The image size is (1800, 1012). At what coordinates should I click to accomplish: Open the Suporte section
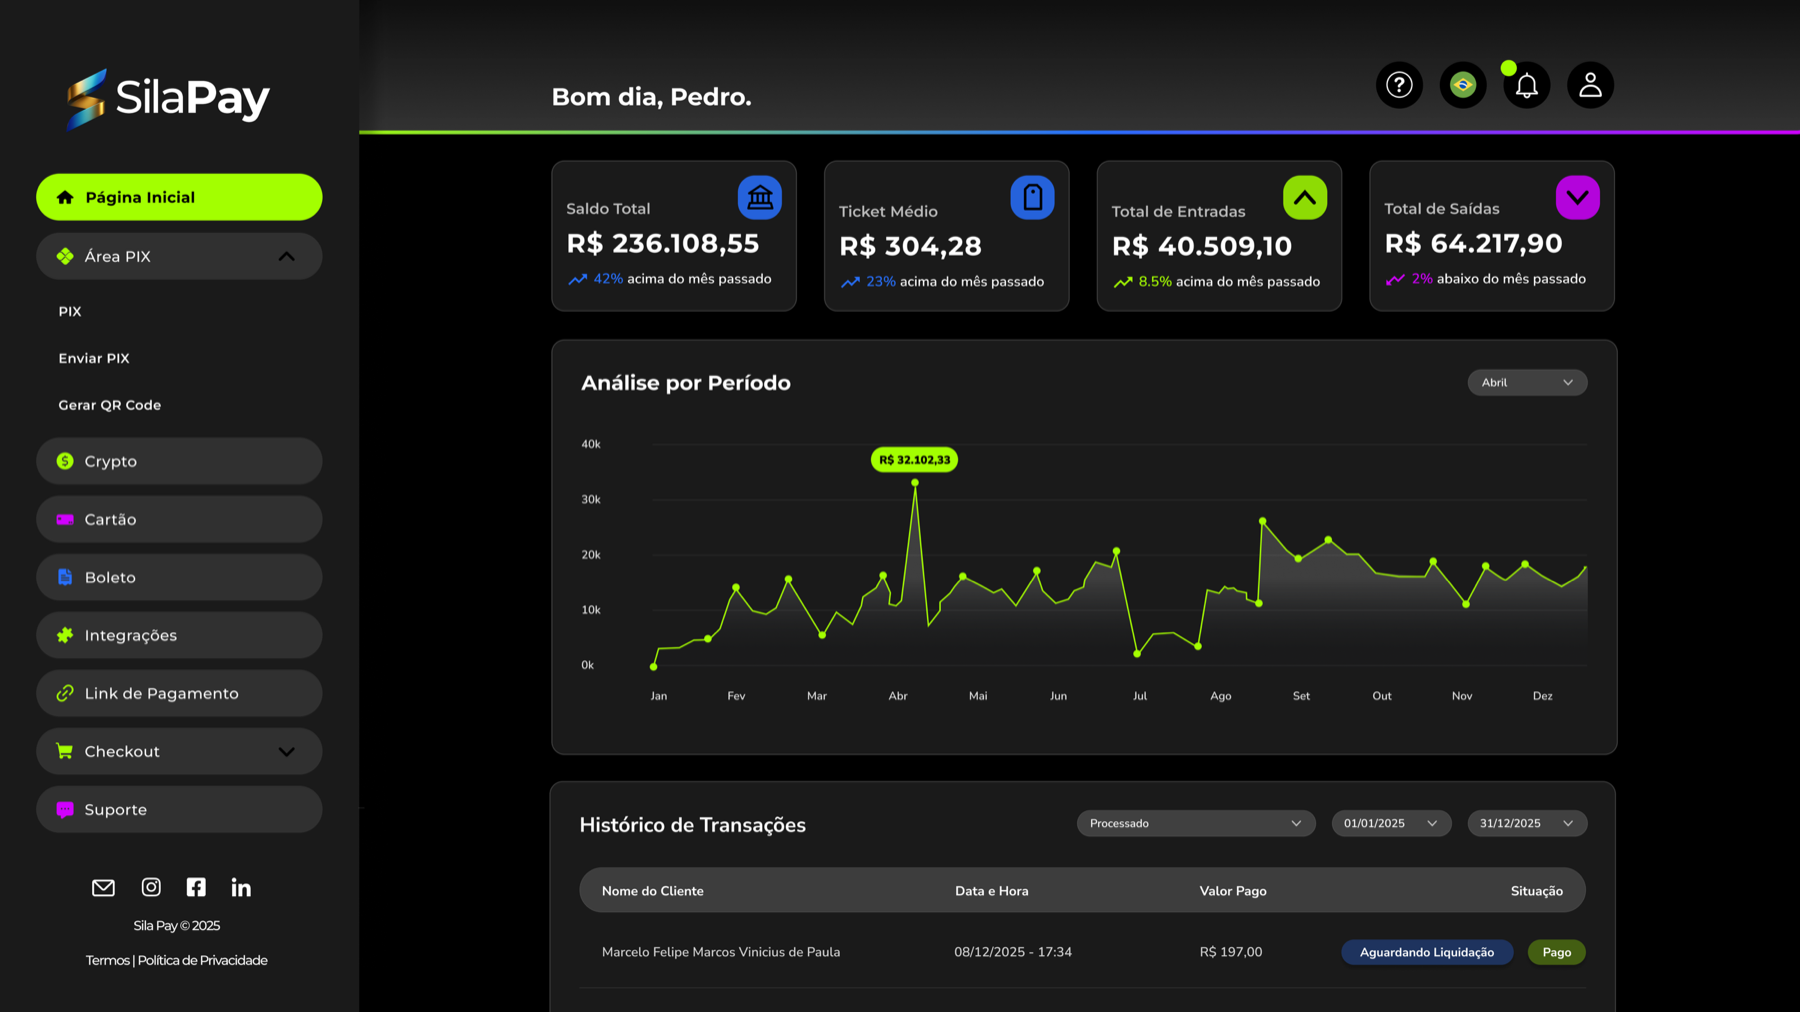coord(179,809)
